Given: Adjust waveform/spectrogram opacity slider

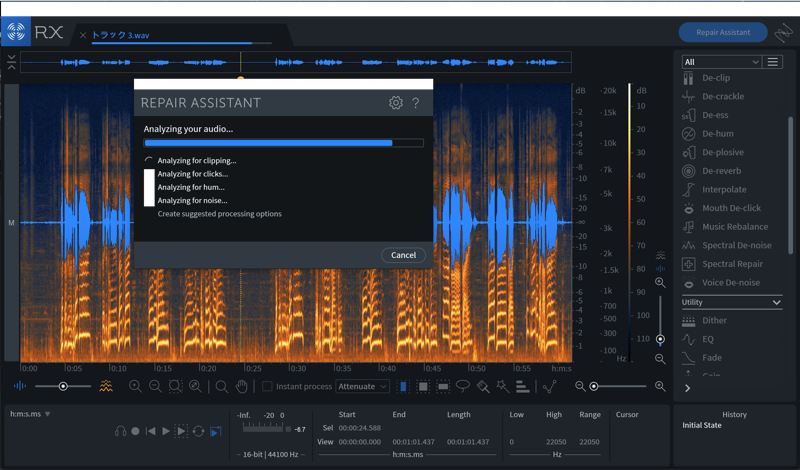Looking at the screenshot, I should [63, 387].
